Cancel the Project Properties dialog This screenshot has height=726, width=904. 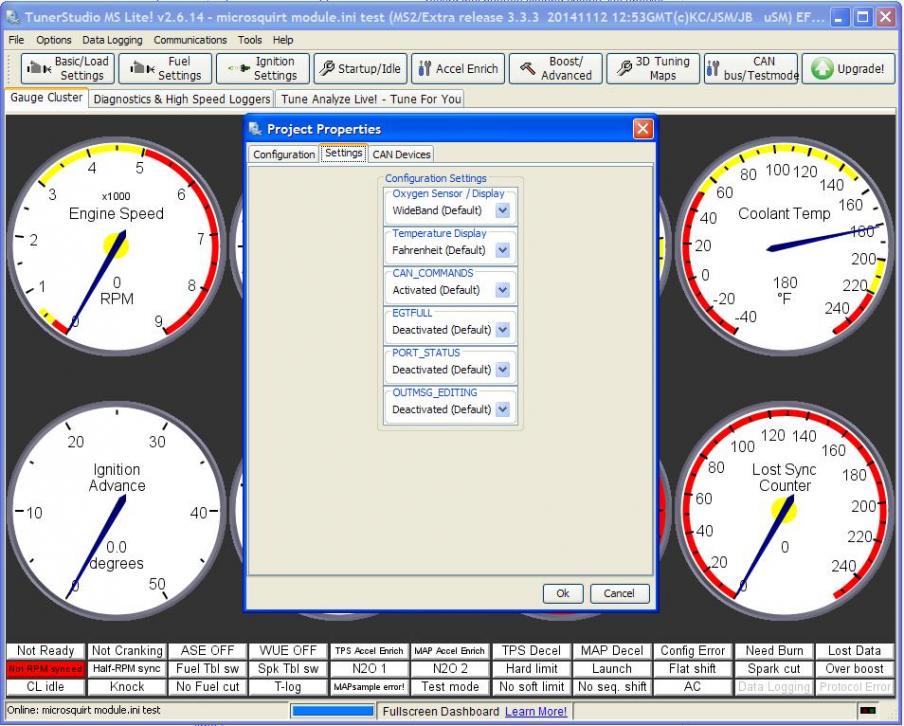coord(619,593)
